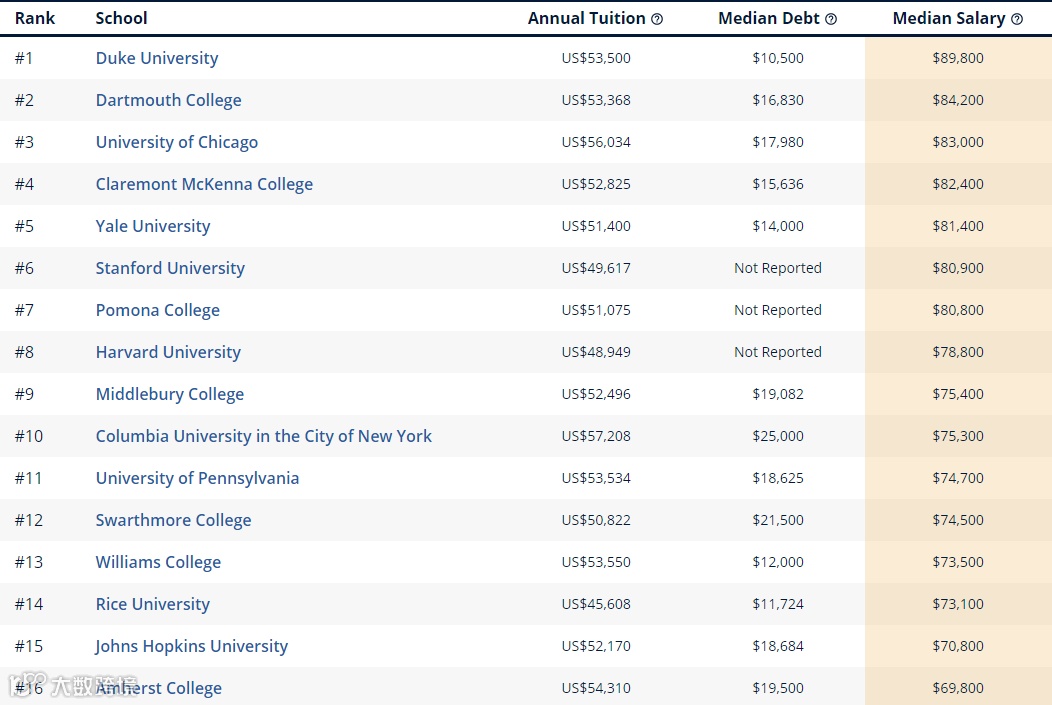Screen dimensions: 1052x705
Task: Click Harvard's Not Reported debt cell
Action: (x=778, y=352)
